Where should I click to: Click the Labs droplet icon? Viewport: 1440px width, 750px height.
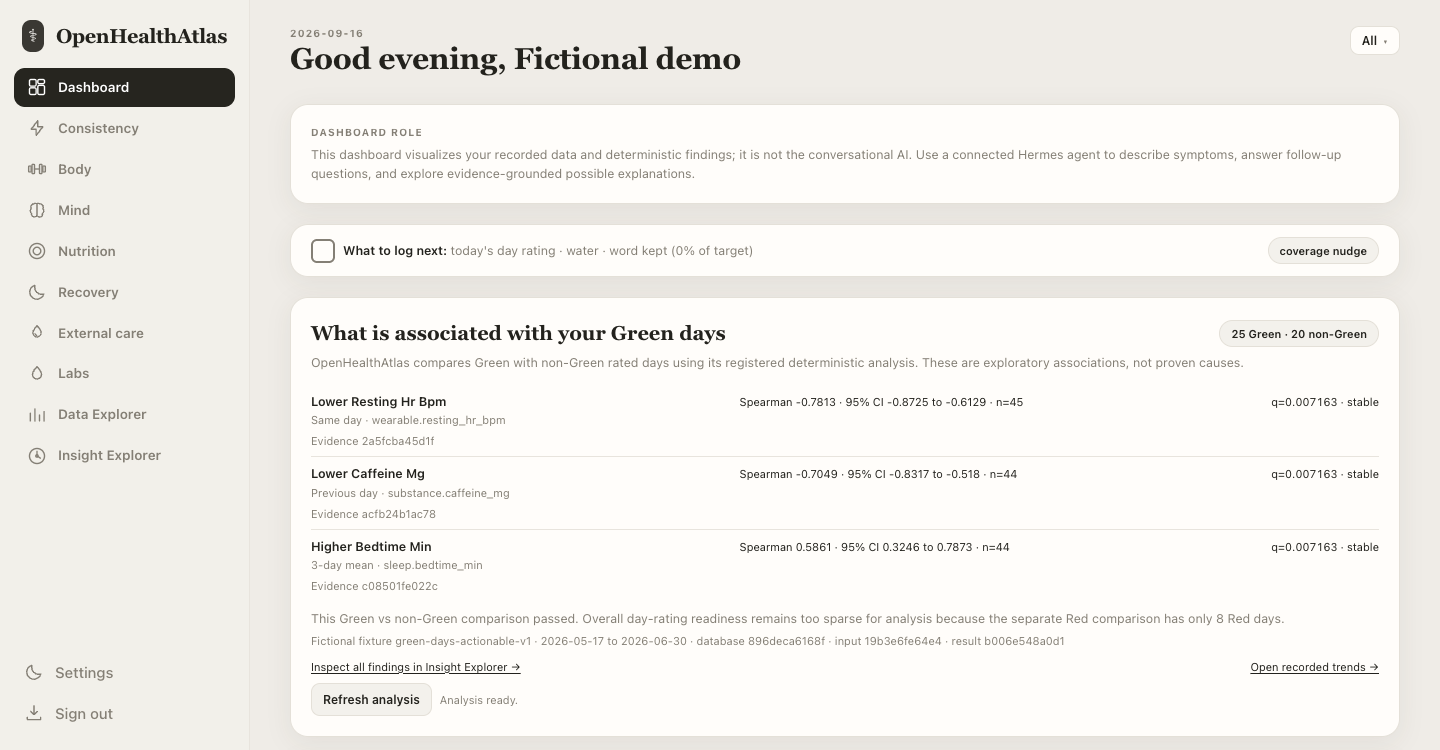click(x=37, y=373)
